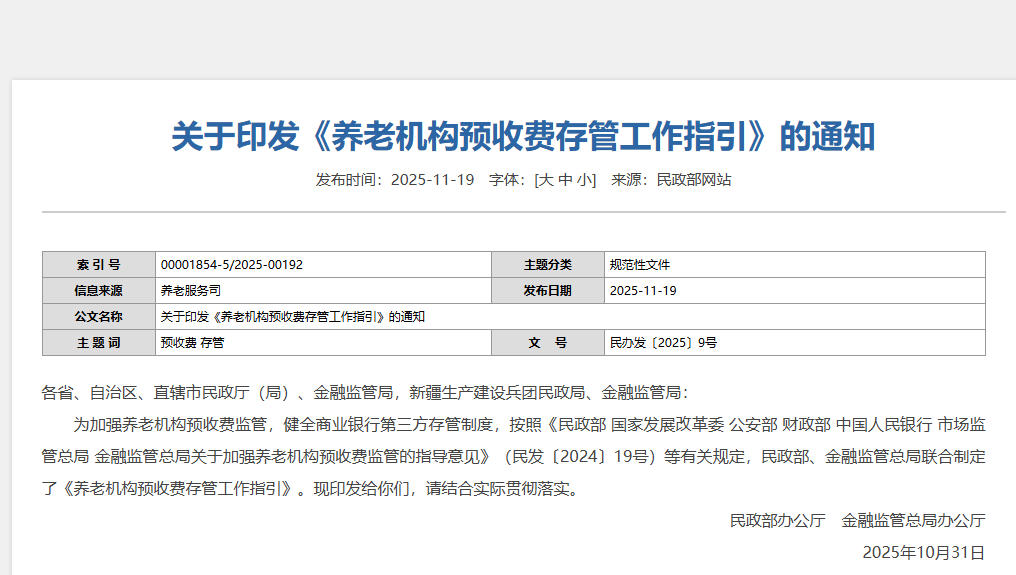The image size is (1016, 575).
Task: Set font size to small (小)
Action: pyautogui.click(x=584, y=180)
